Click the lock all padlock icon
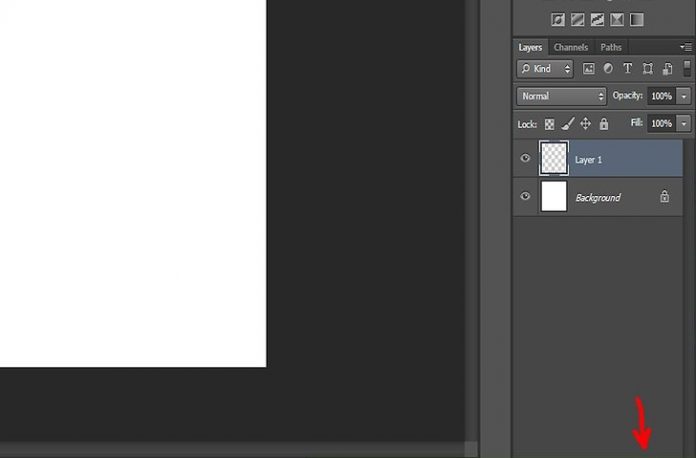The image size is (696, 458). [x=603, y=124]
